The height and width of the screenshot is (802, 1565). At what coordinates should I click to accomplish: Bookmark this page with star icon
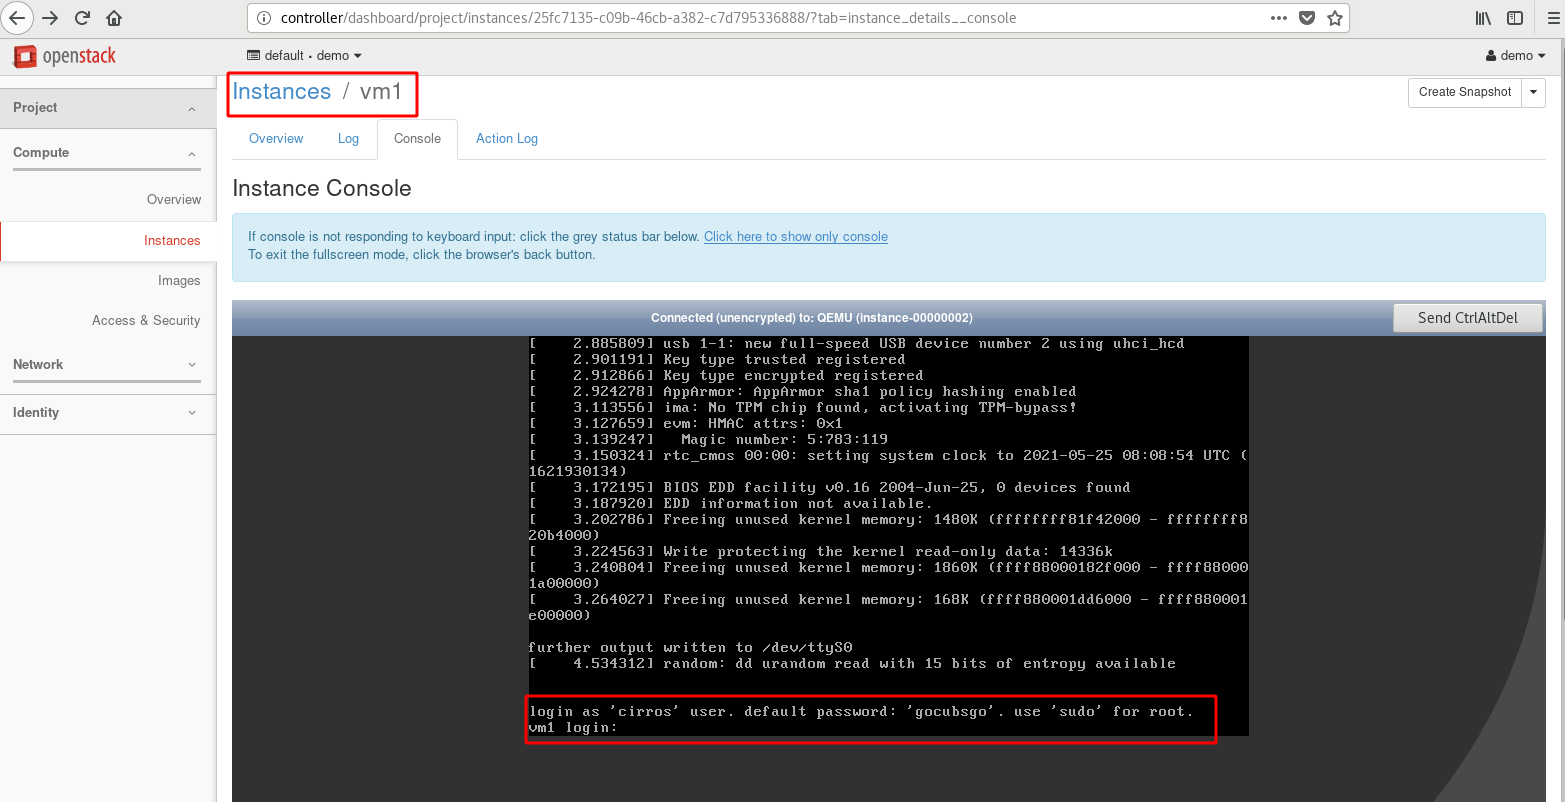[x=1335, y=18]
